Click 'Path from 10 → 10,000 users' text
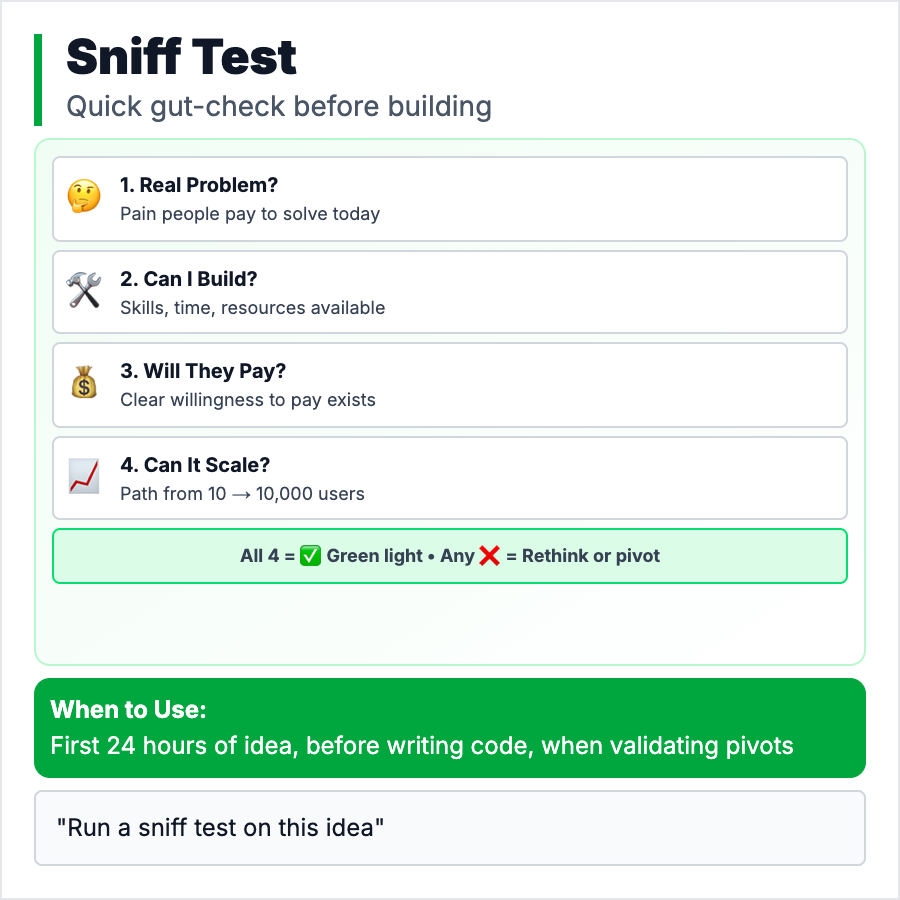The image size is (900, 900). click(242, 494)
